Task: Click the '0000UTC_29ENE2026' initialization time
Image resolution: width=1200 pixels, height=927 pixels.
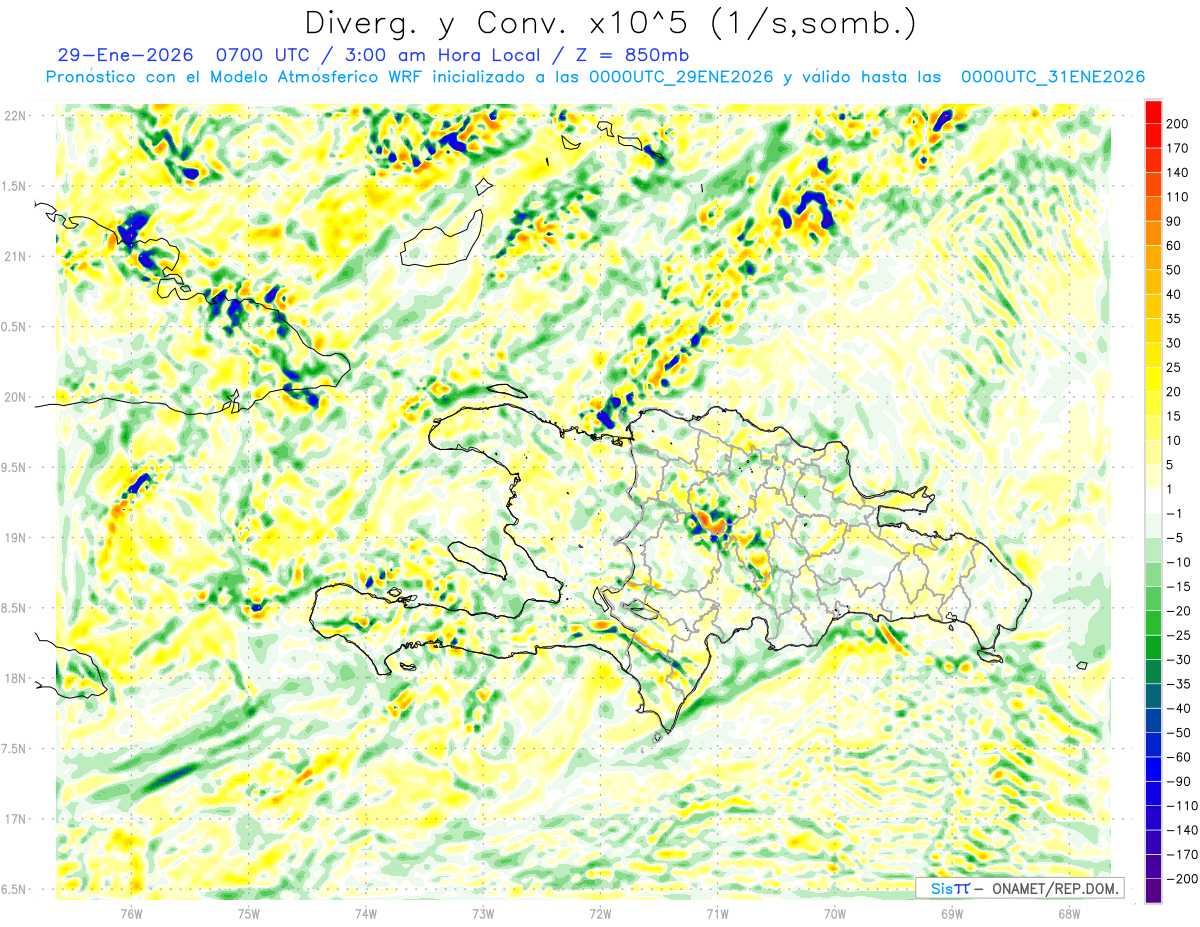Action: [681, 77]
